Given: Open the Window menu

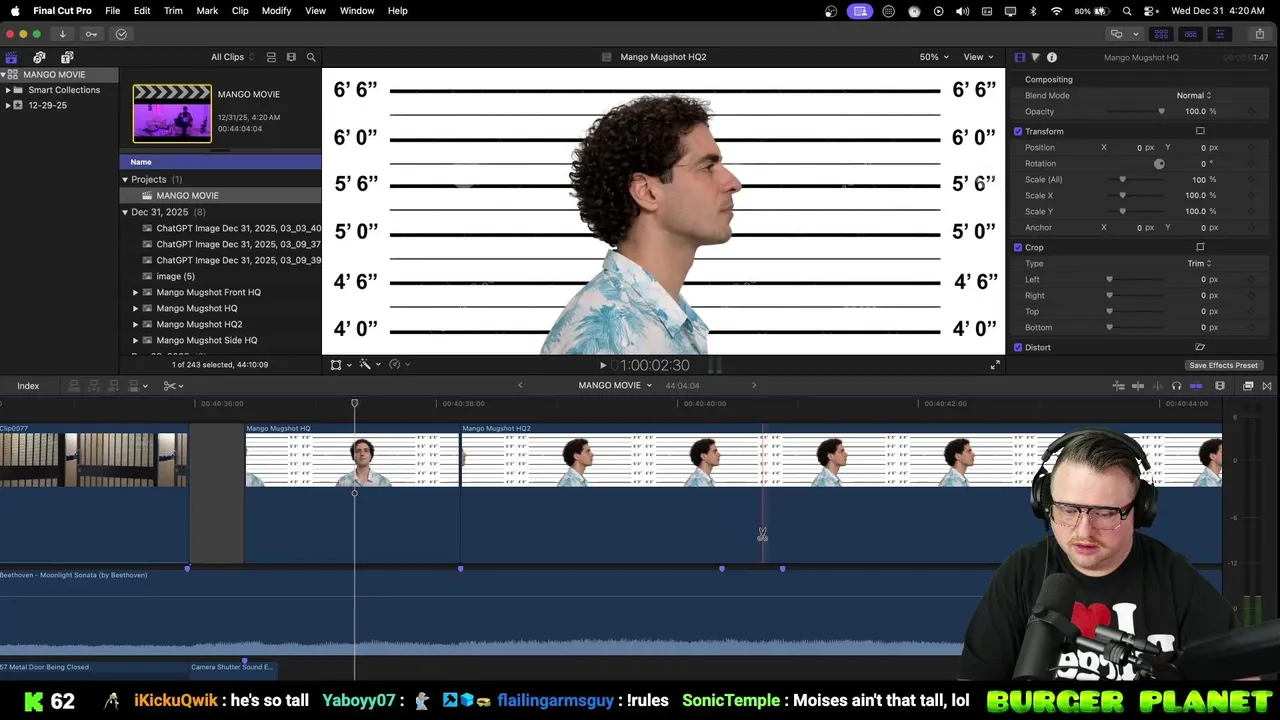Looking at the screenshot, I should point(357,10).
